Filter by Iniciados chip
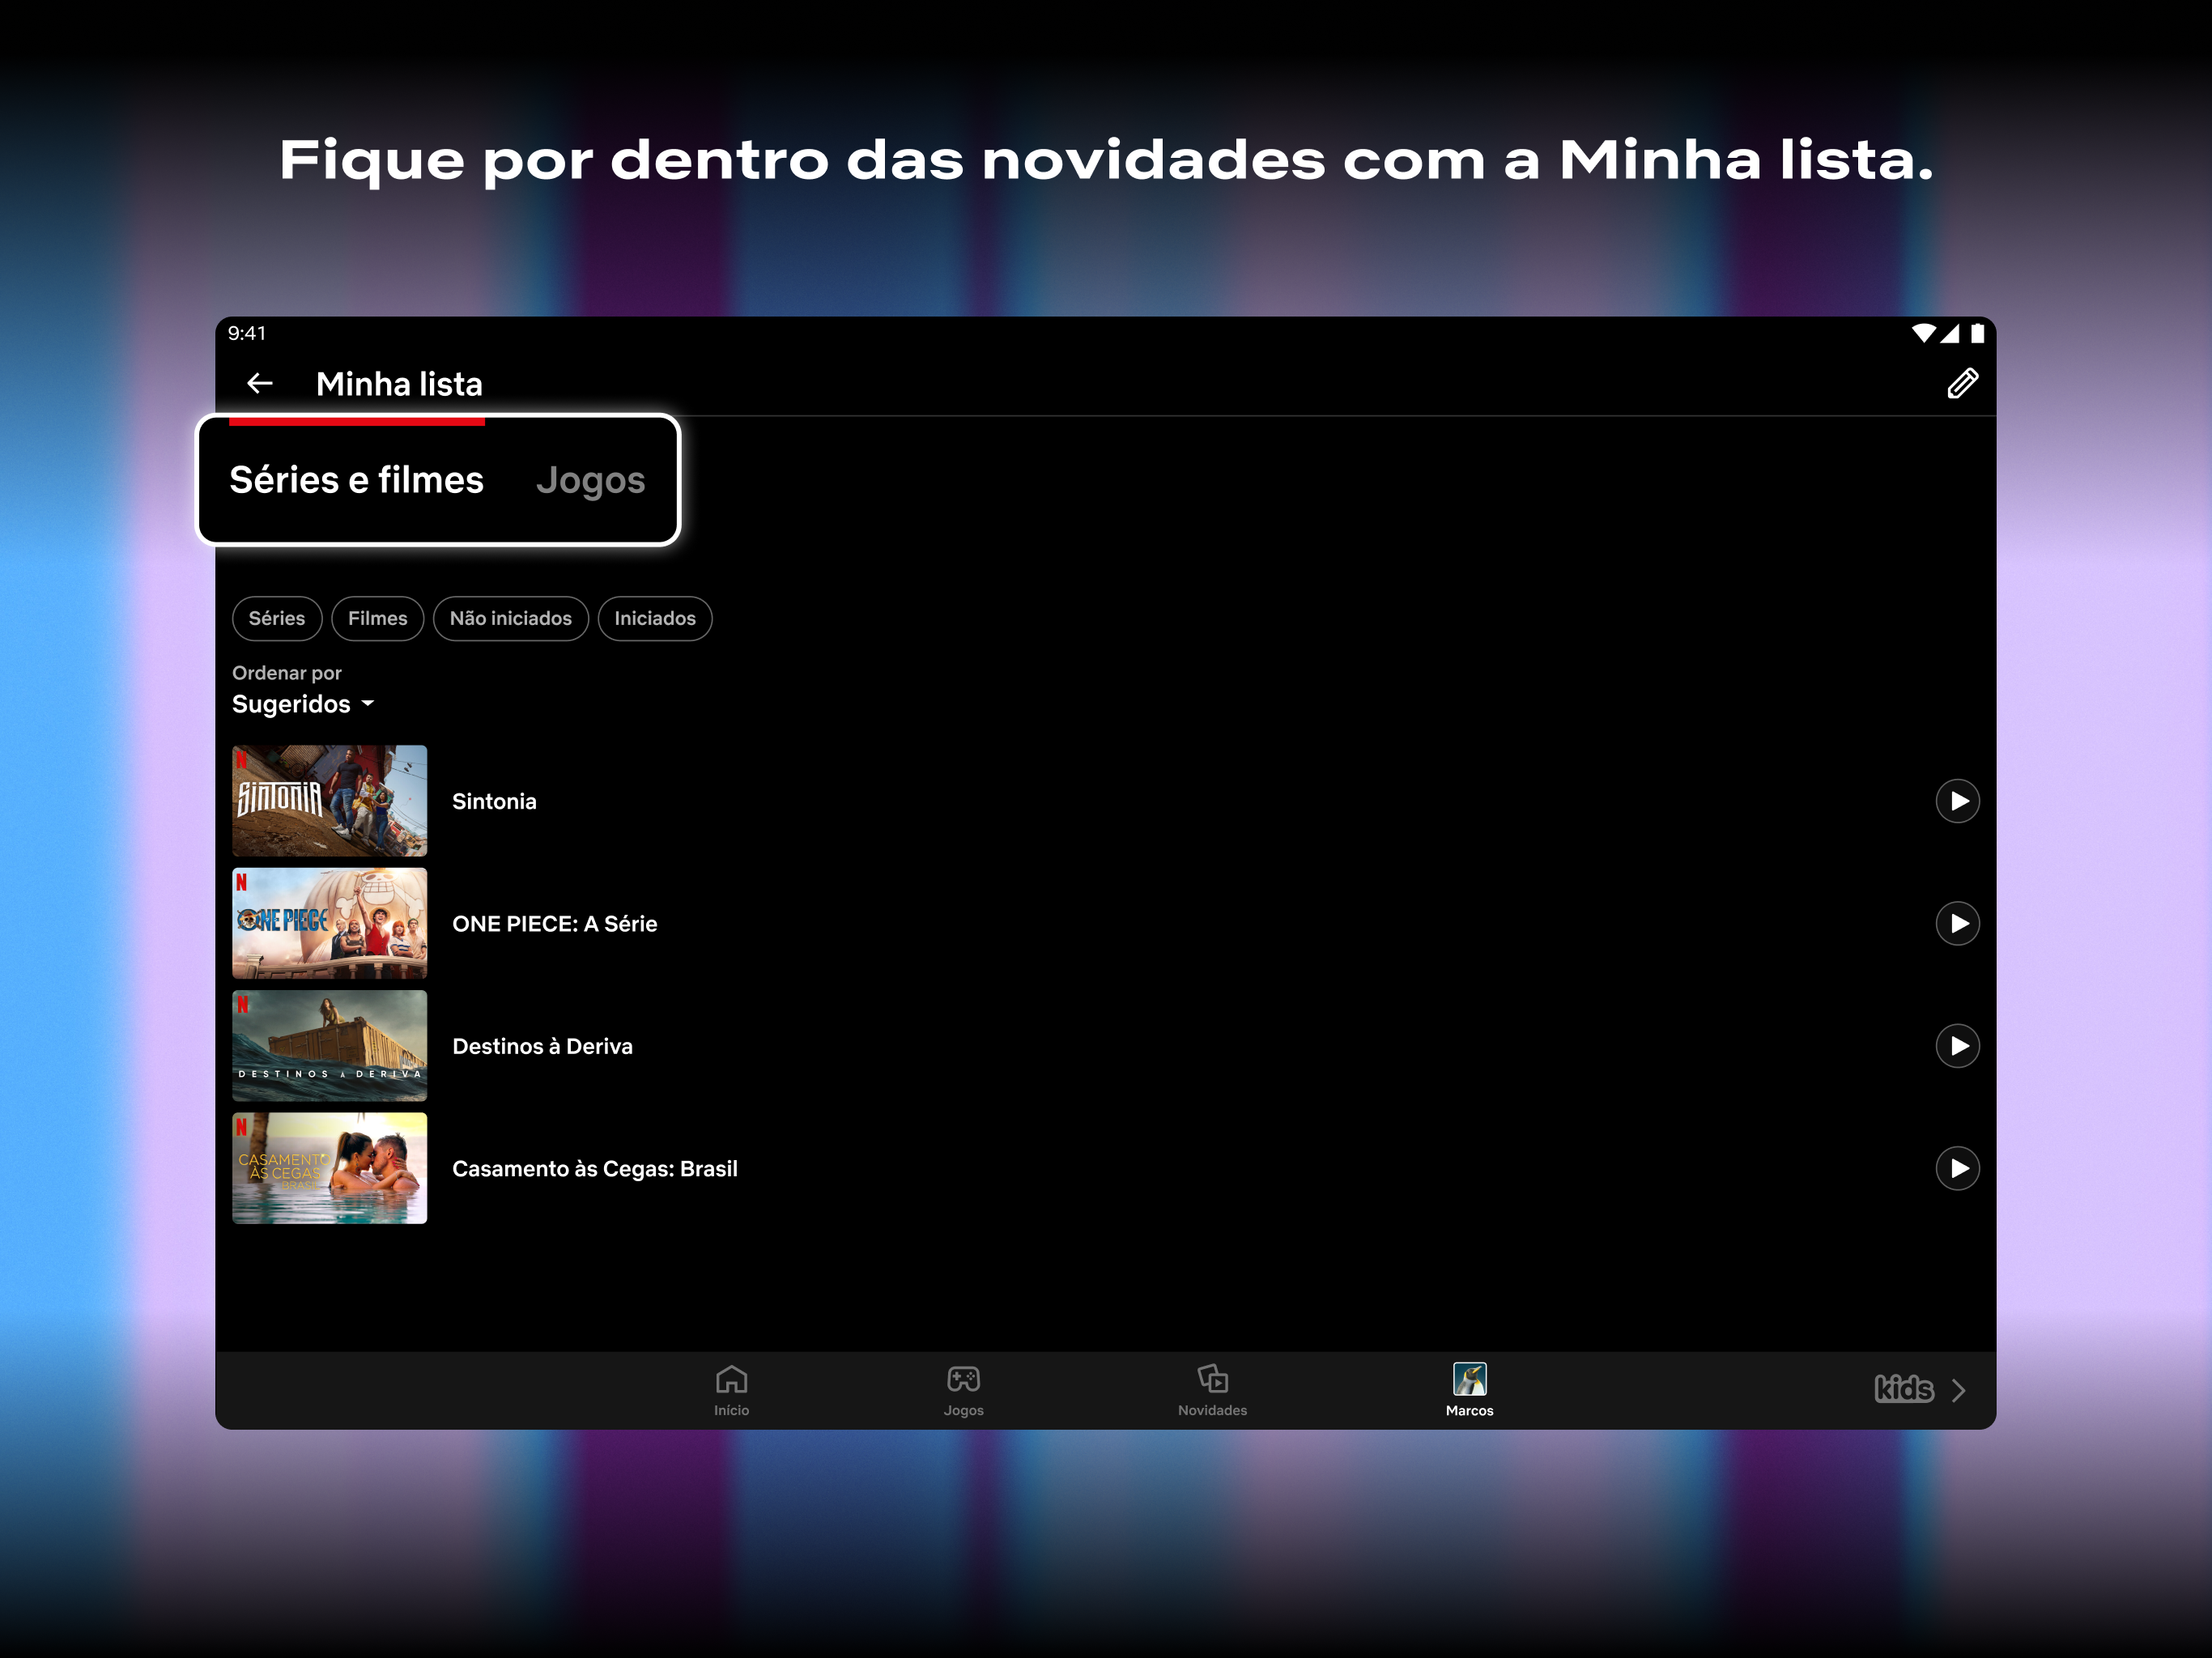 tap(654, 618)
